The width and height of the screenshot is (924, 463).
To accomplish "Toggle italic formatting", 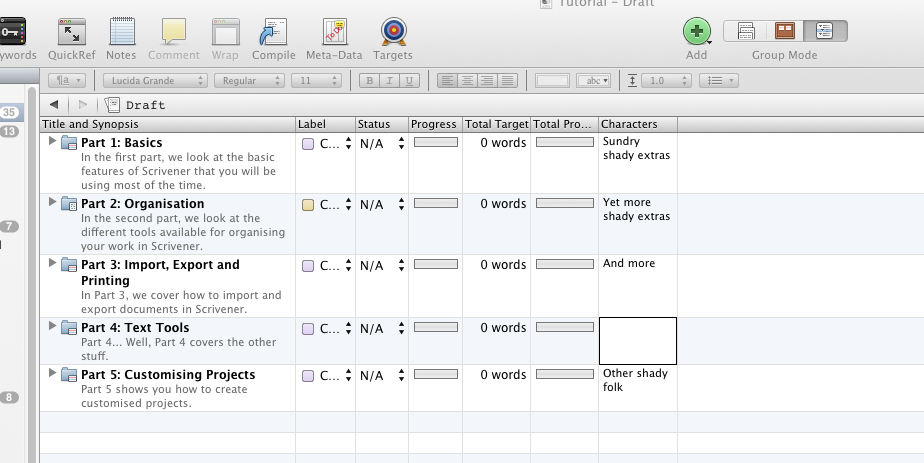I will (x=389, y=81).
